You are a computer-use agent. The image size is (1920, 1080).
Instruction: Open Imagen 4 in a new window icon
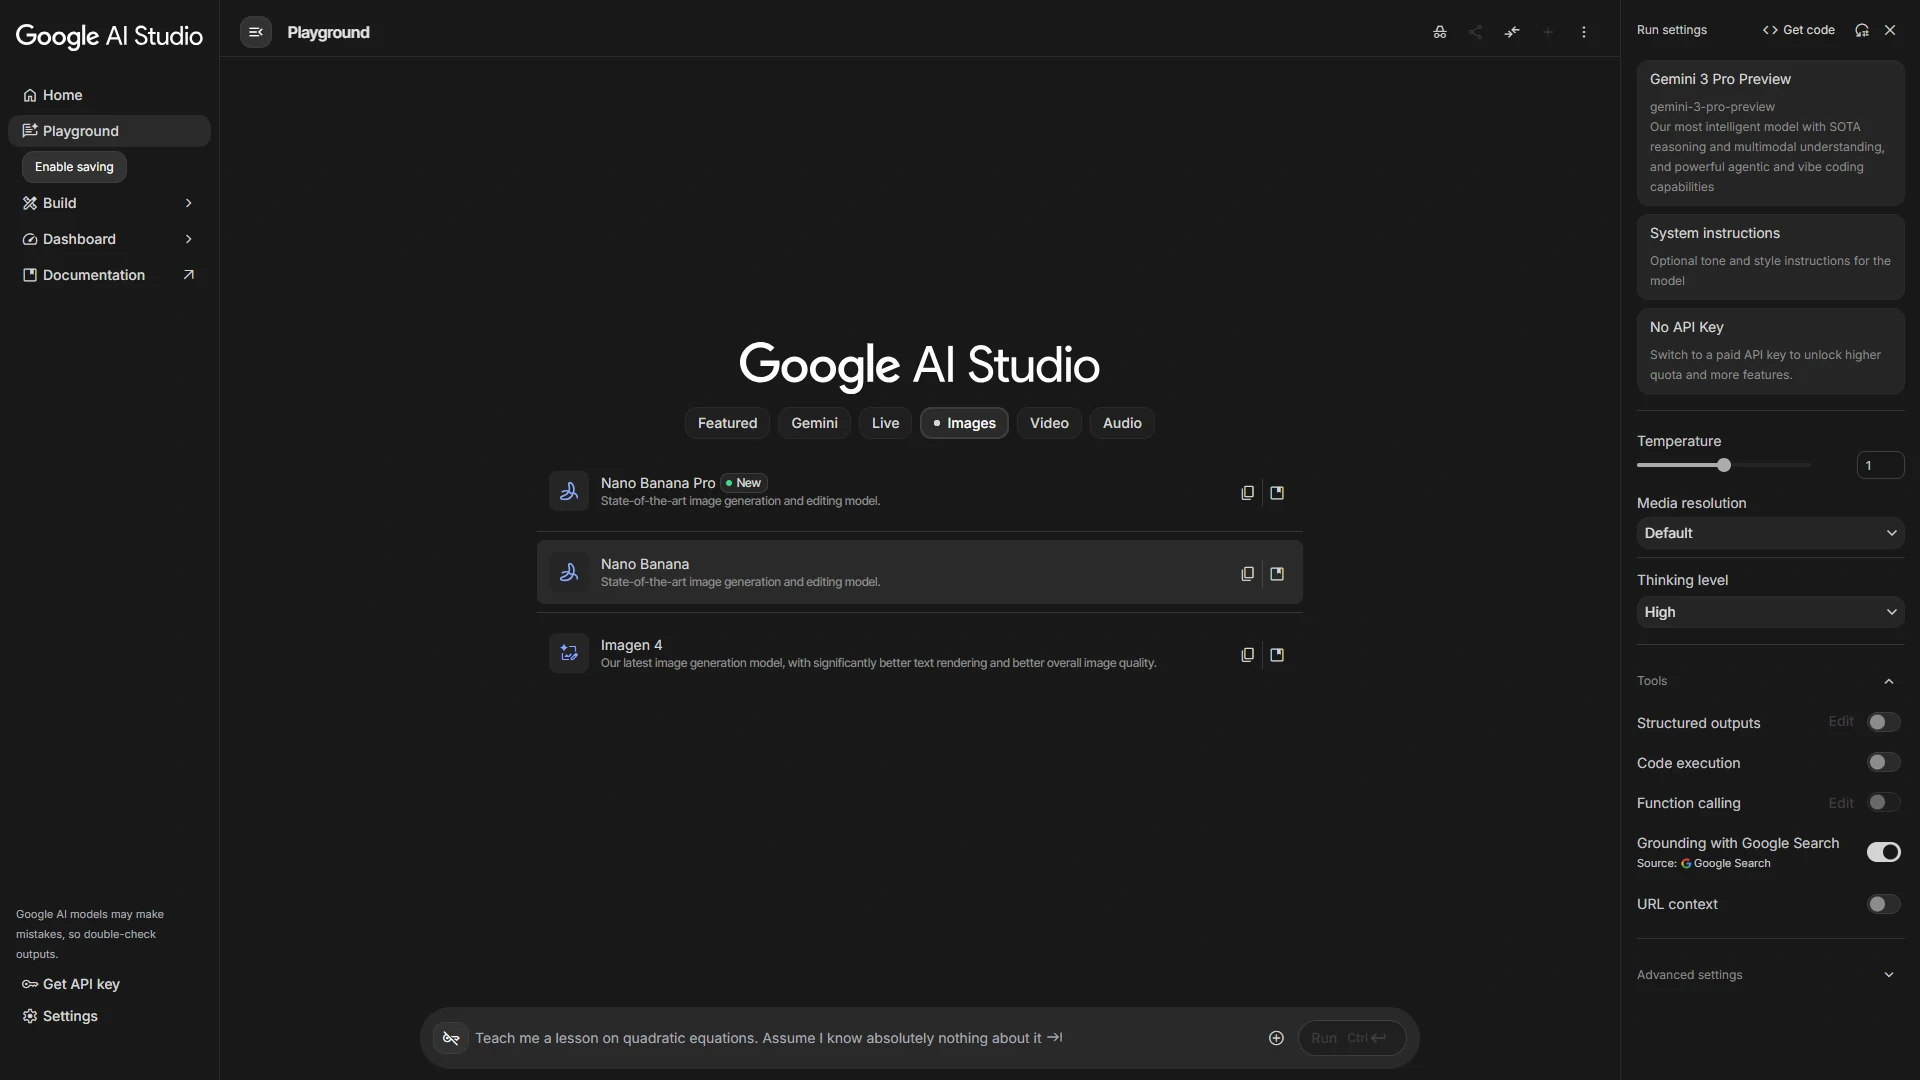point(1277,654)
